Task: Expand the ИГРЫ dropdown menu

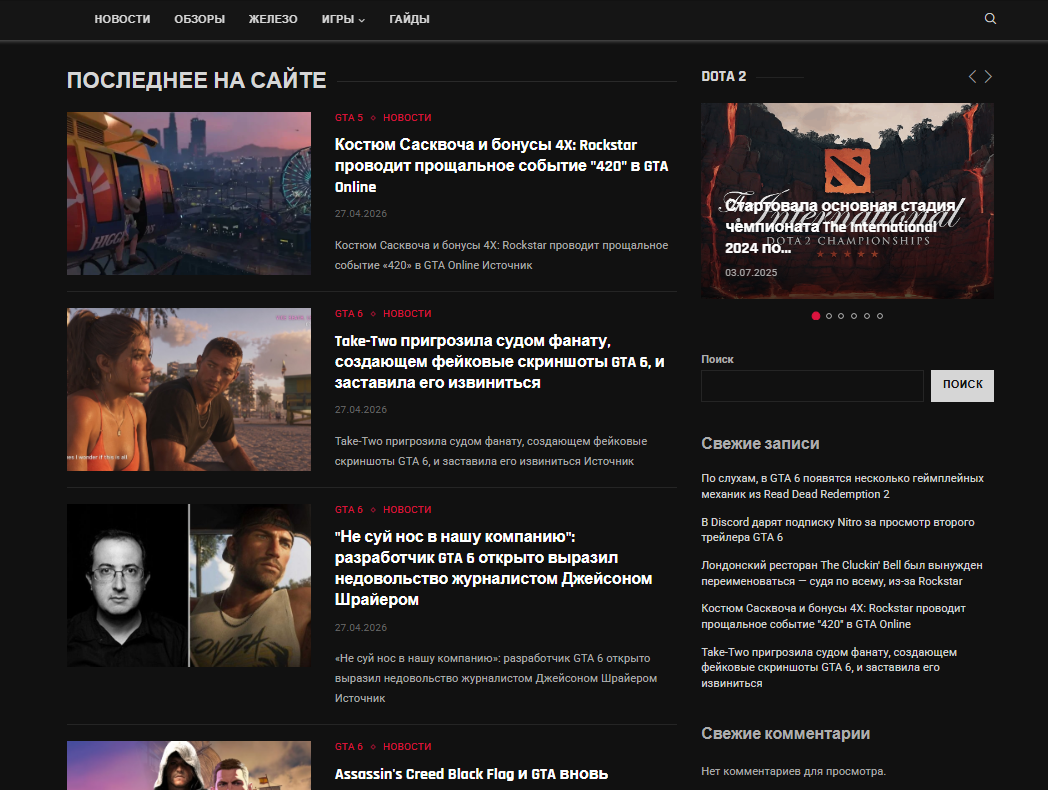Action: click(x=343, y=19)
